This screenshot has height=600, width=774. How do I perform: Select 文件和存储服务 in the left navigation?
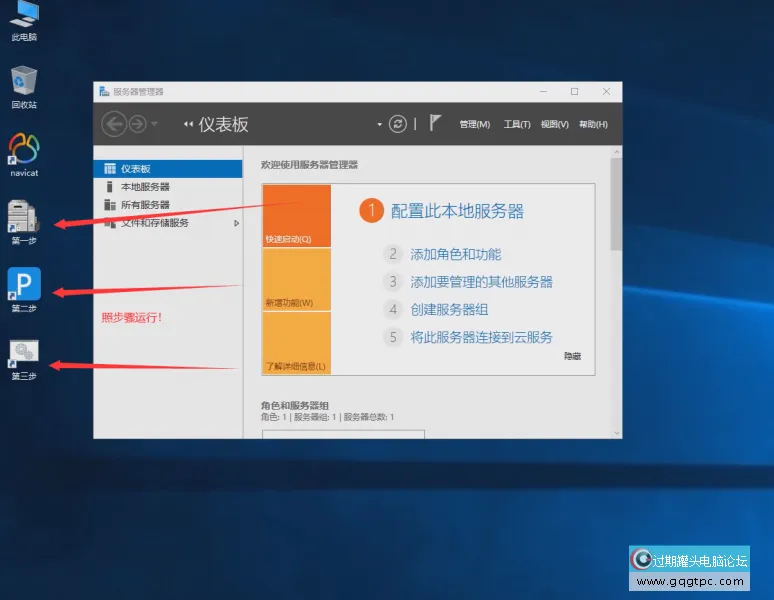(x=168, y=223)
